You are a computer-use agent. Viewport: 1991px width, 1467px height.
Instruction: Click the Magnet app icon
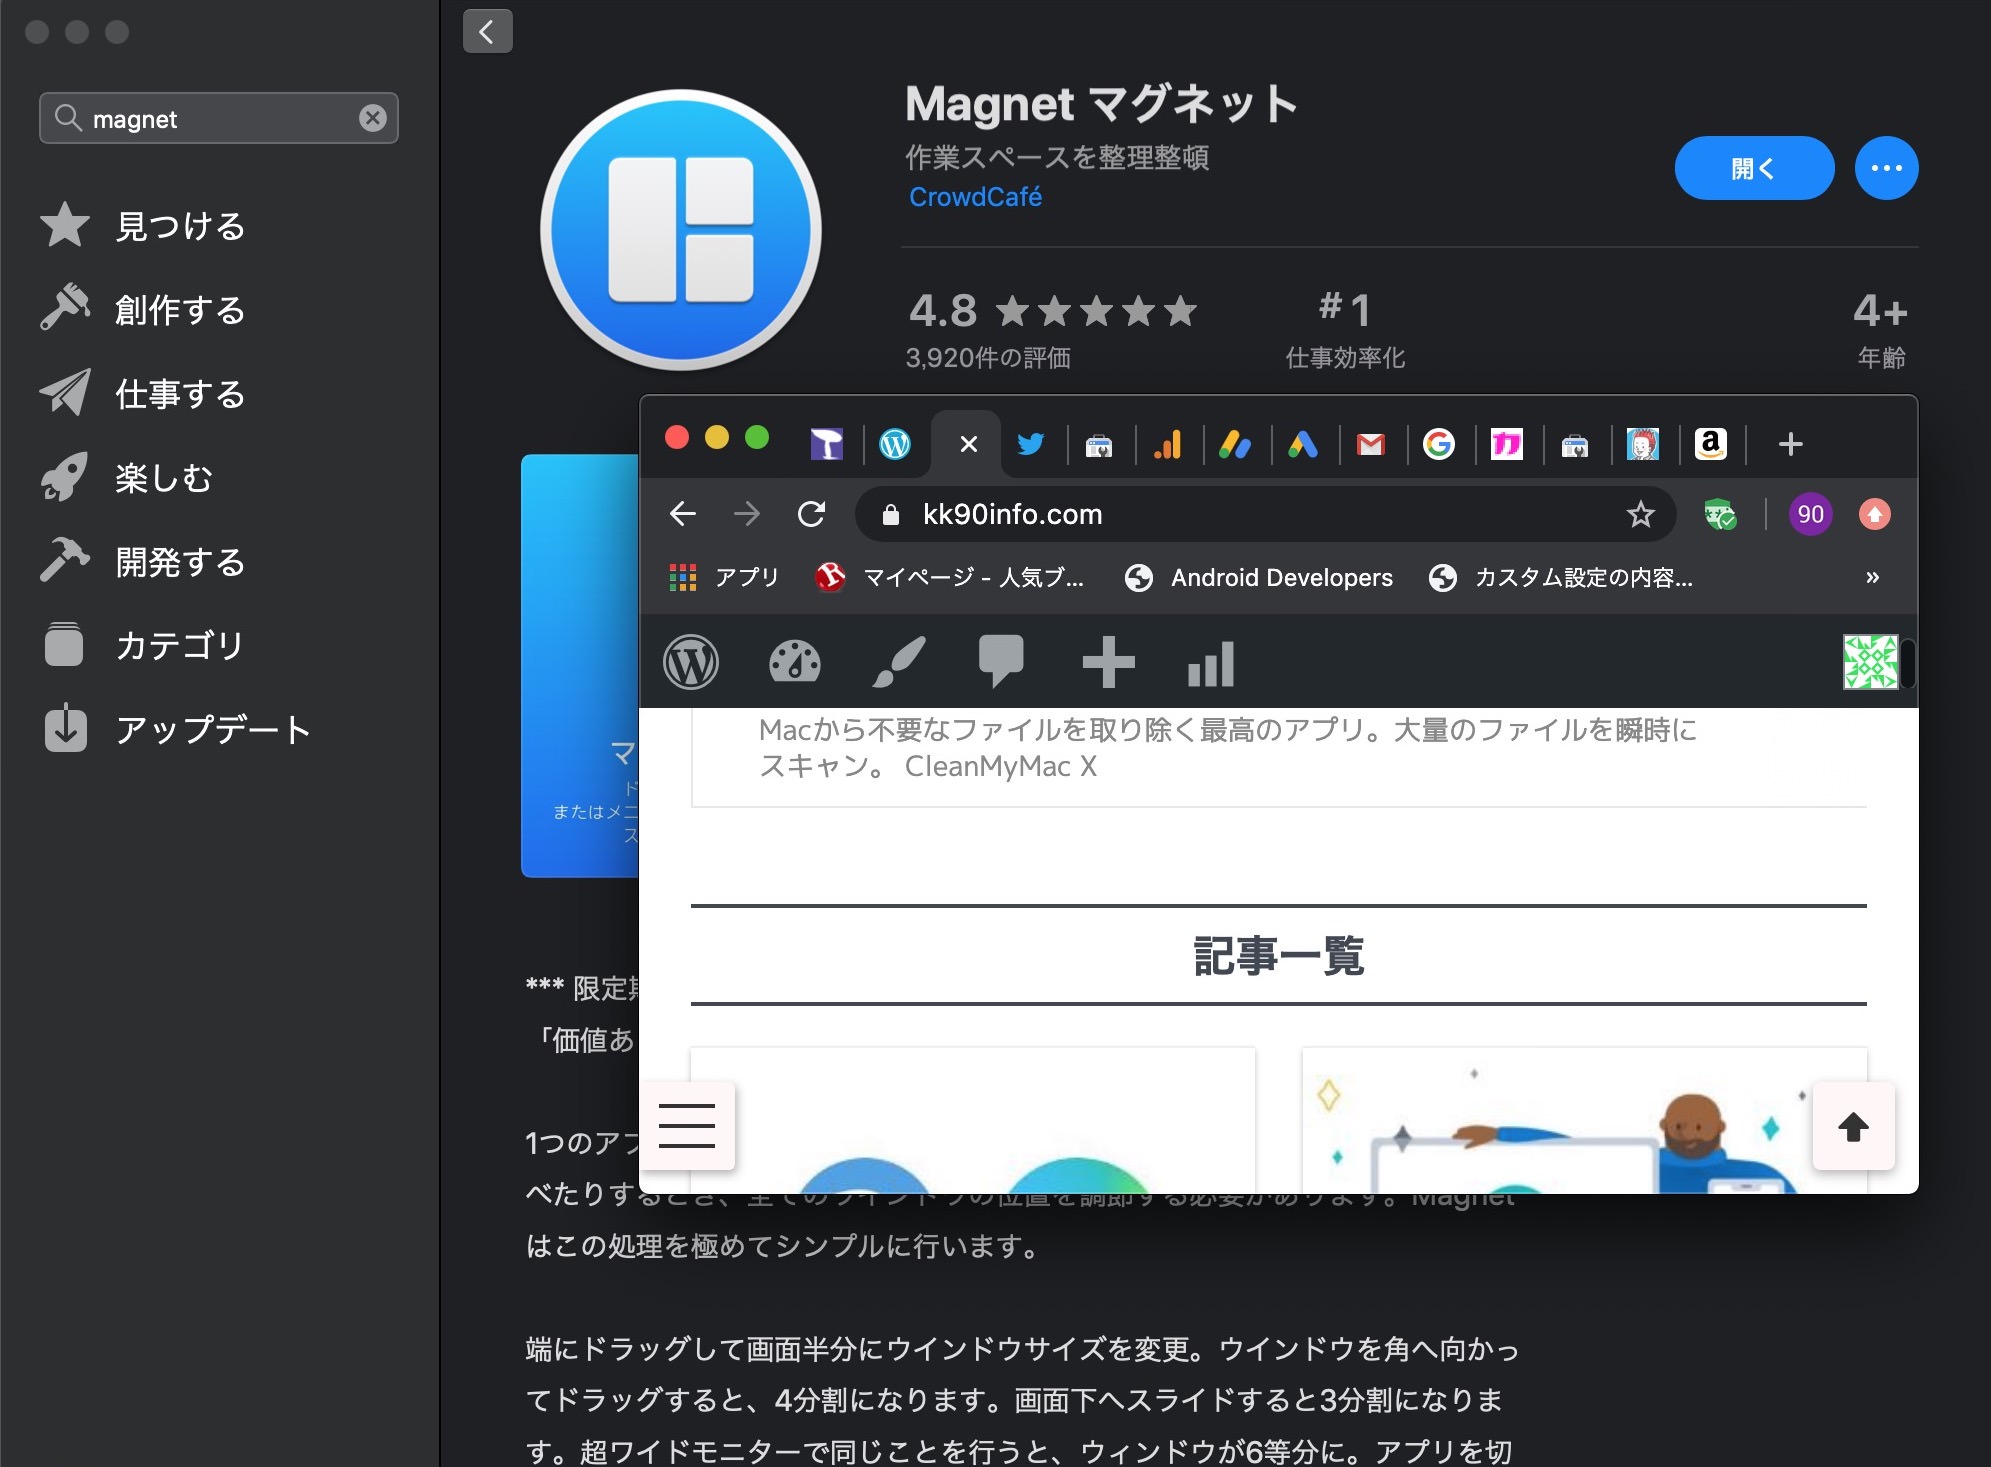coord(681,230)
